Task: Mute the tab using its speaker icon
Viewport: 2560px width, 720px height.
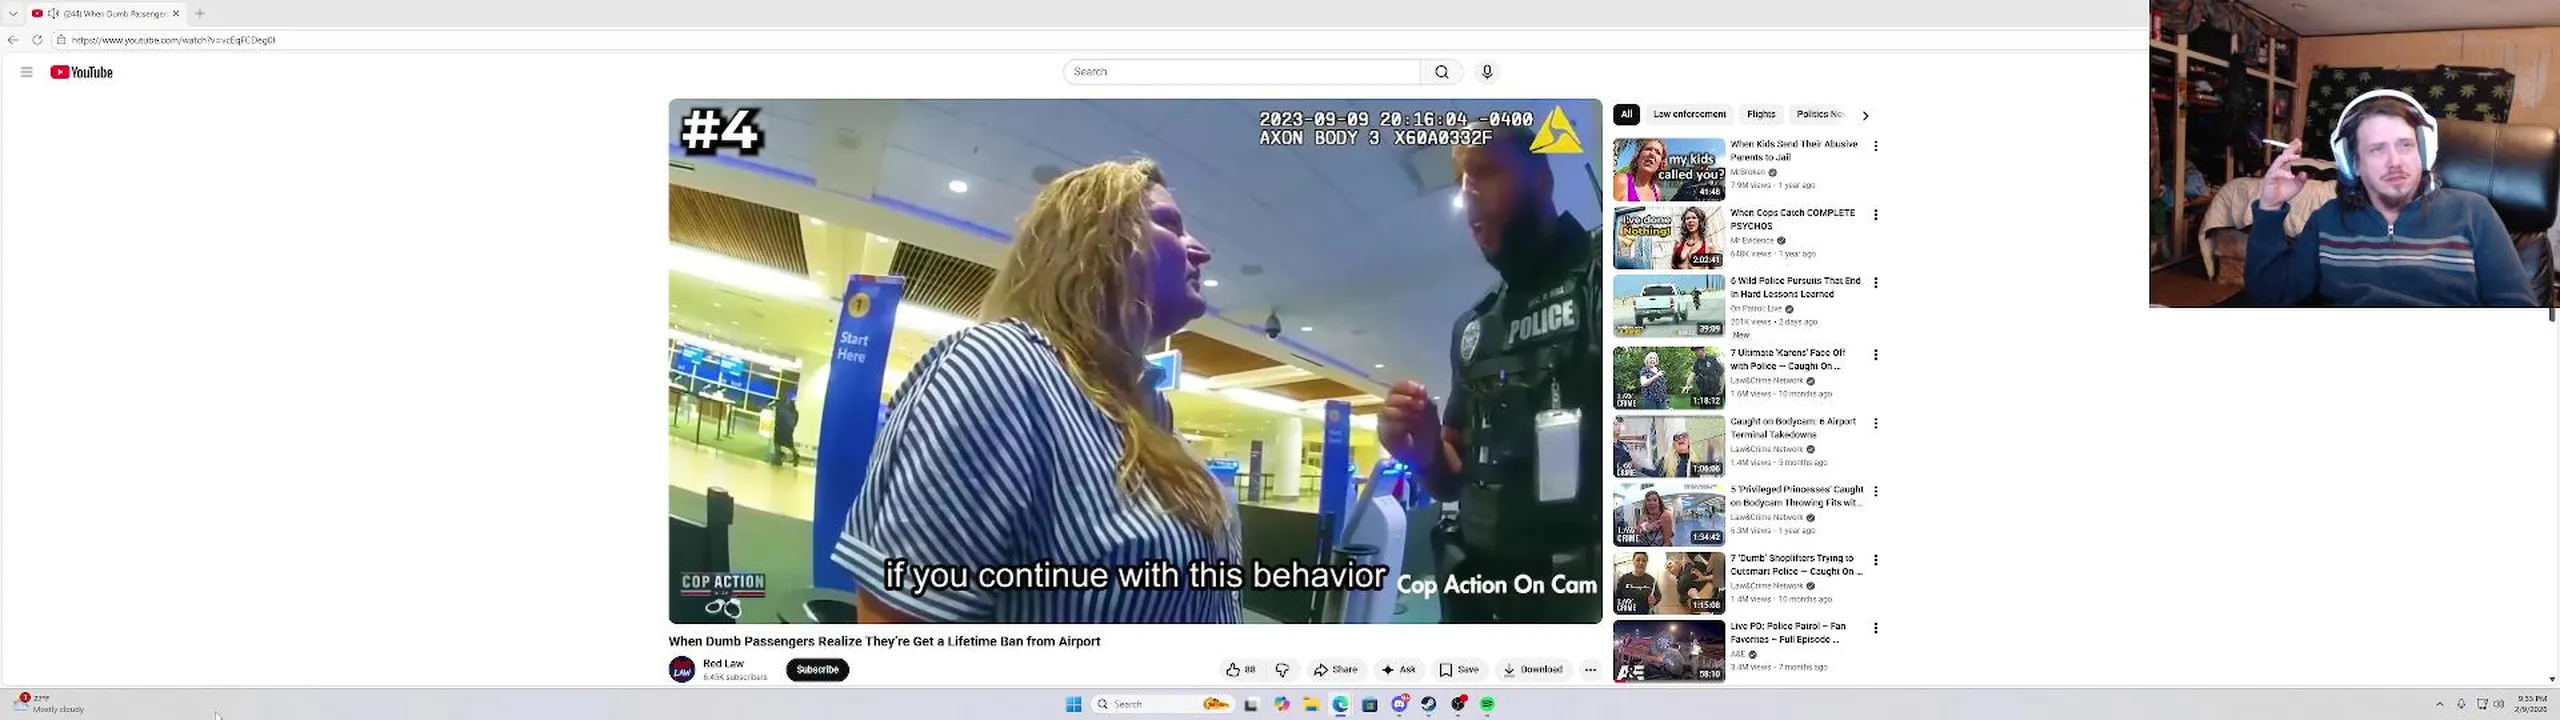Action: click(x=53, y=13)
